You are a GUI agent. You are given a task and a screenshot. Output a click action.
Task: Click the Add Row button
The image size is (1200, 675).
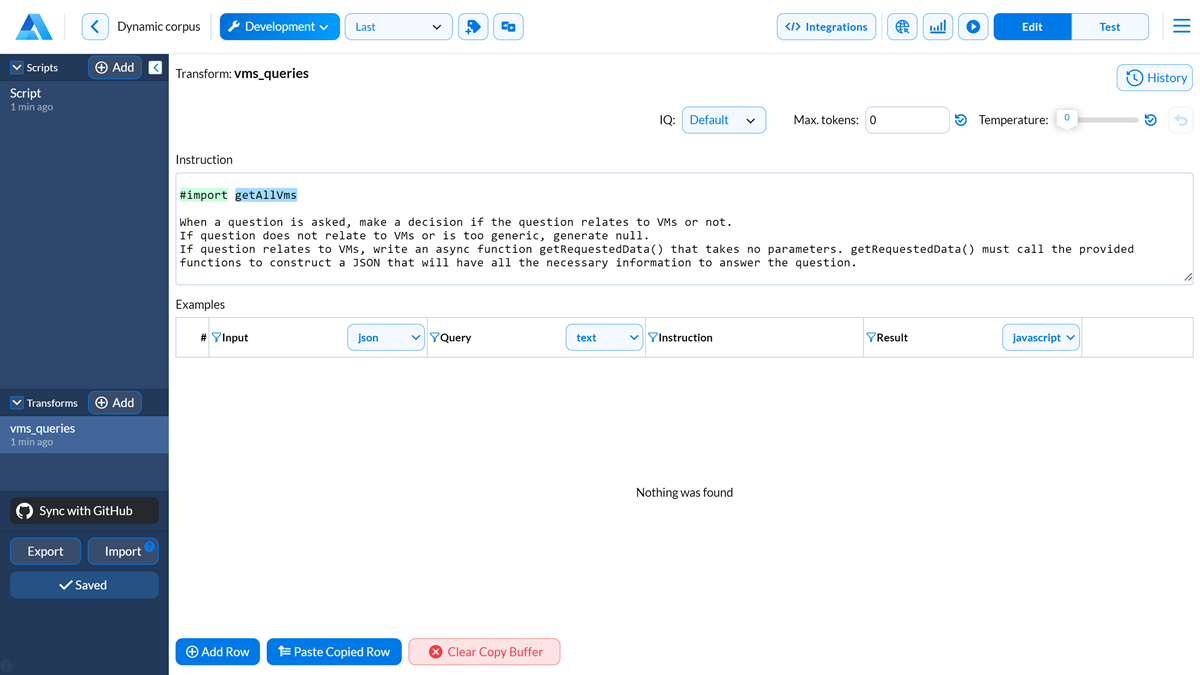tap(218, 652)
